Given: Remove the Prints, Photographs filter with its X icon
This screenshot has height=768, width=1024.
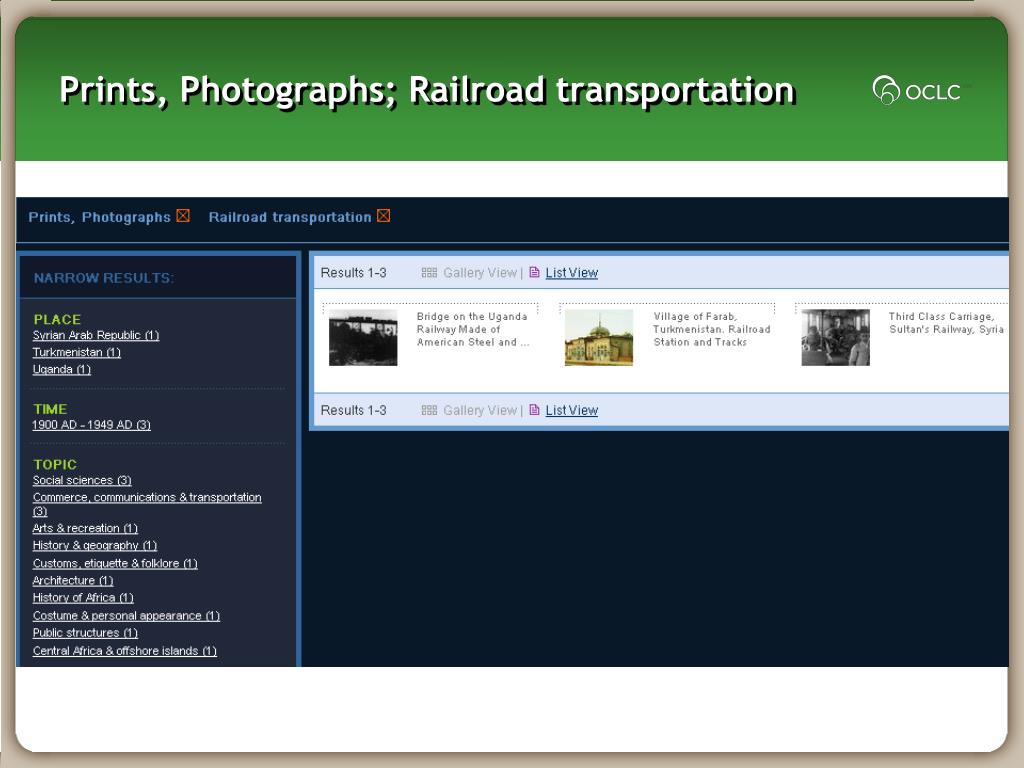Looking at the screenshot, I should tap(183, 216).
